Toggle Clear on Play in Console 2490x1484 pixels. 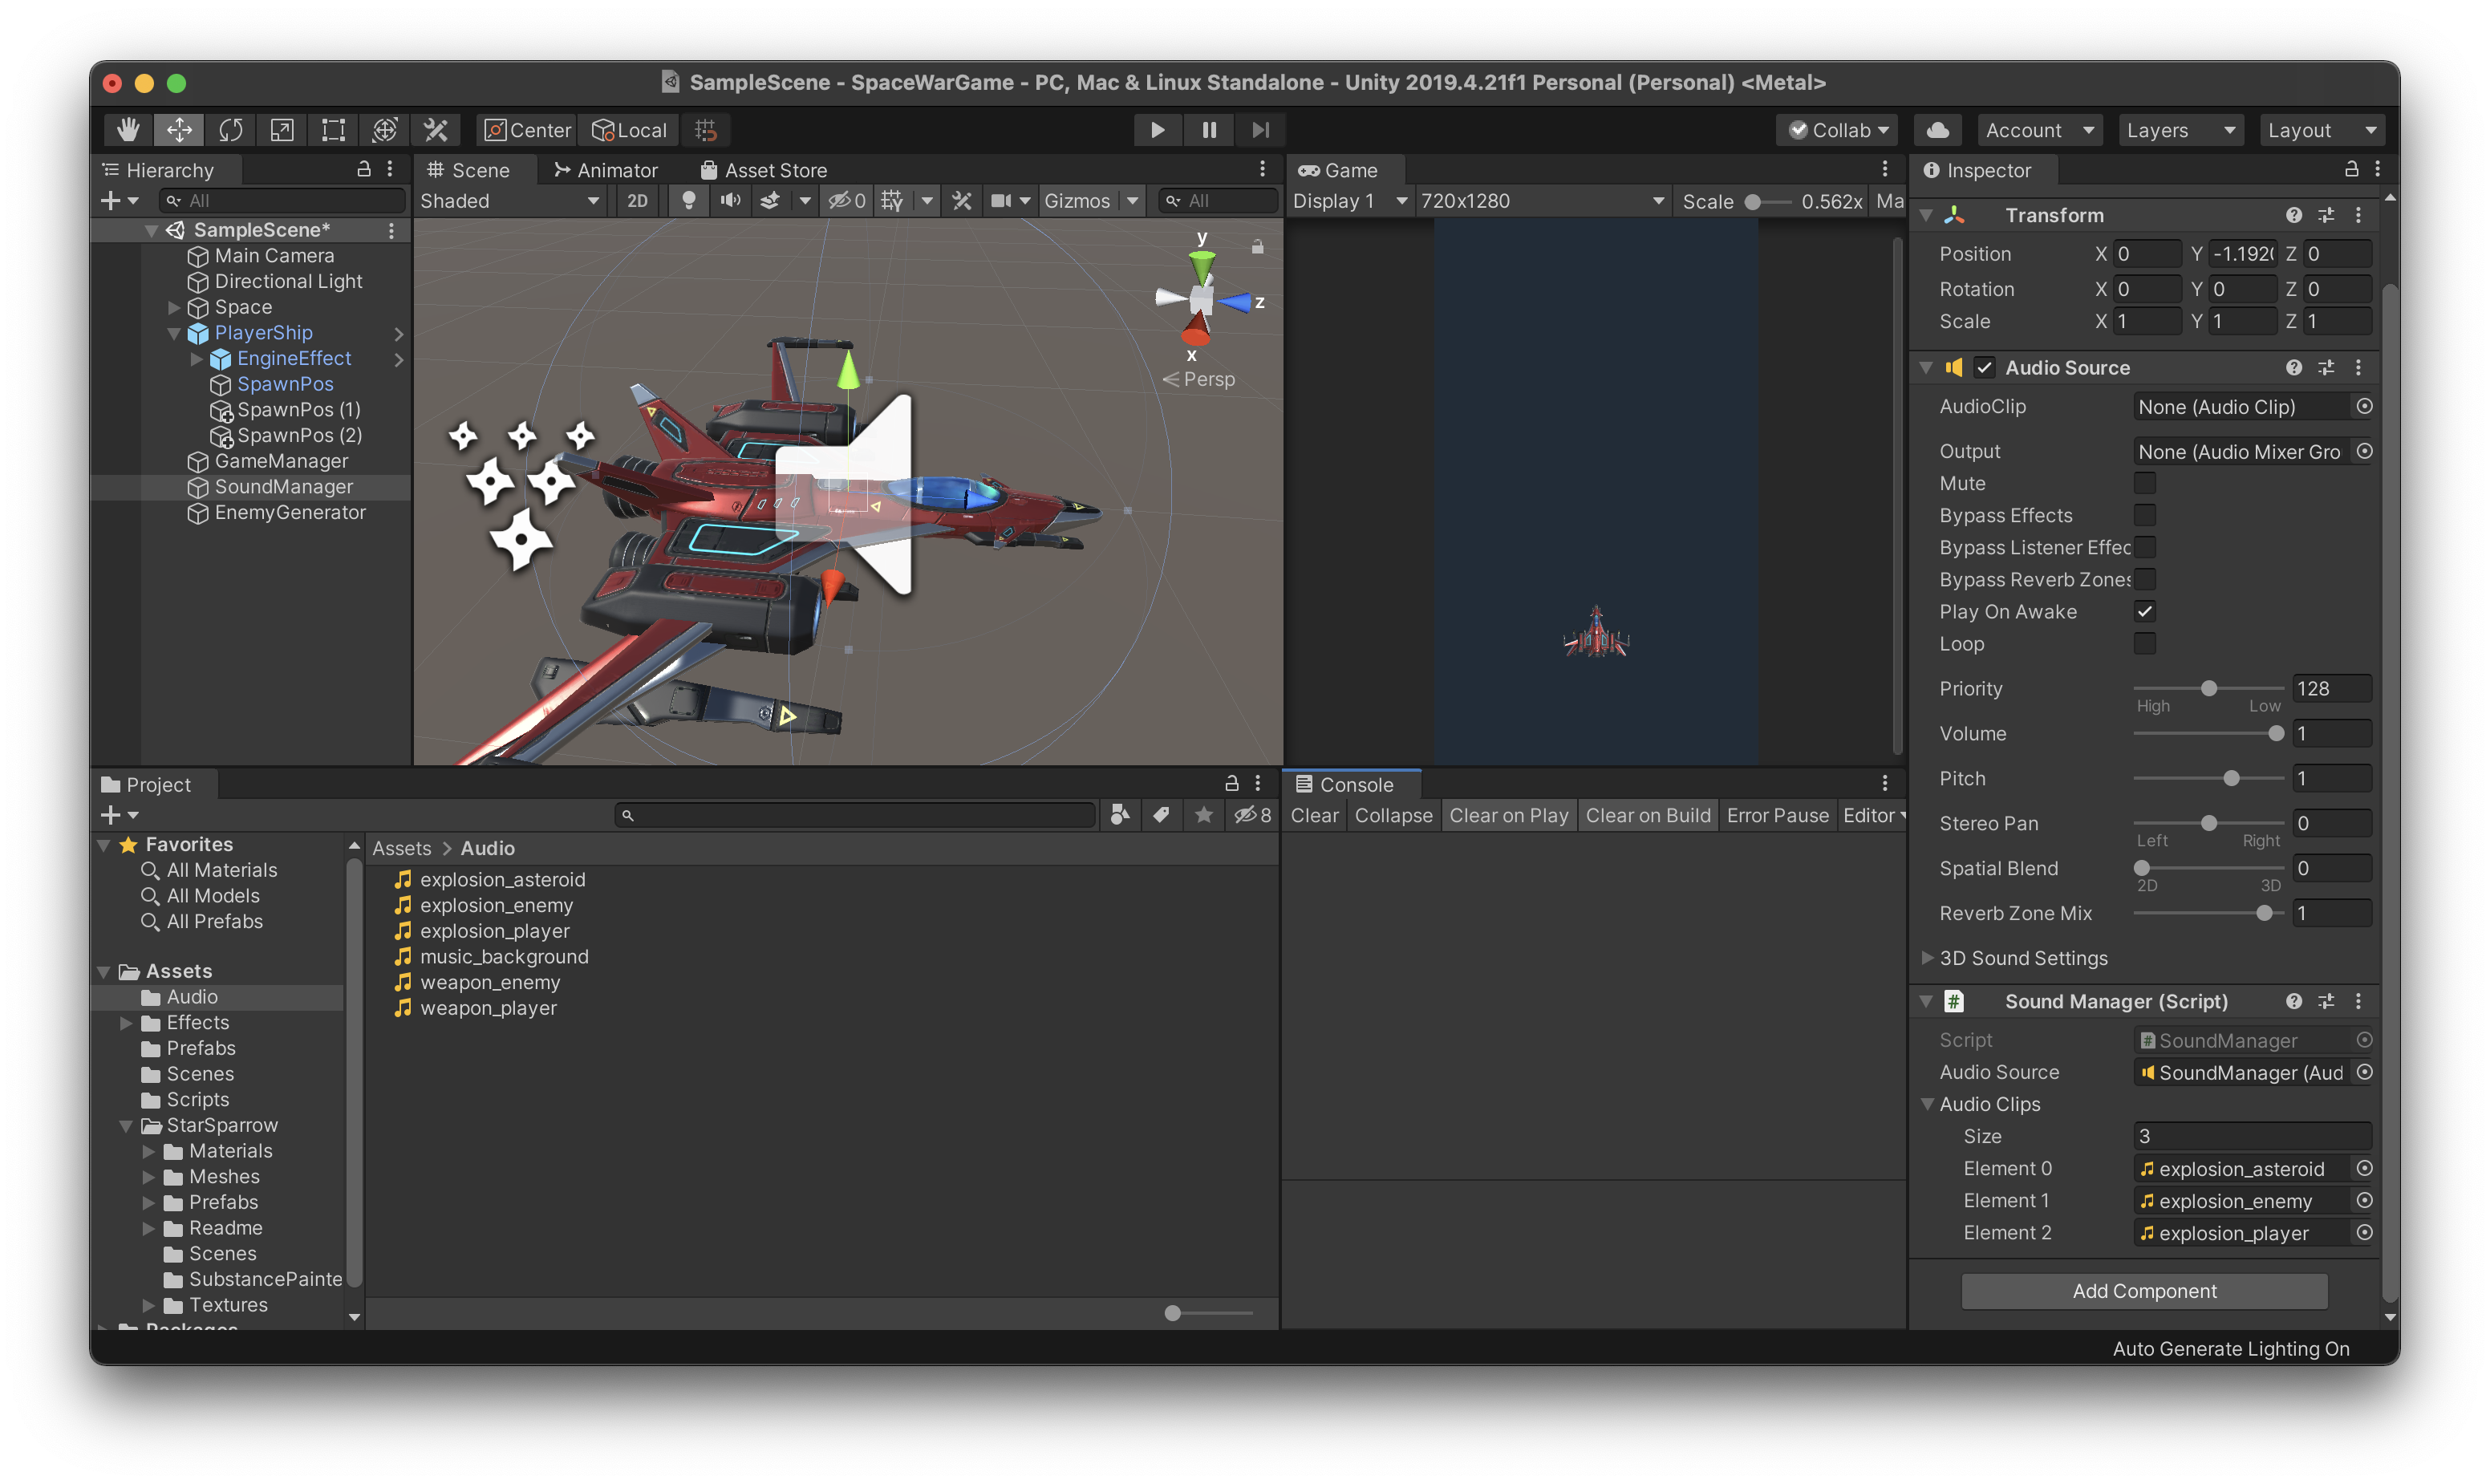click(x=1508, y=816)
